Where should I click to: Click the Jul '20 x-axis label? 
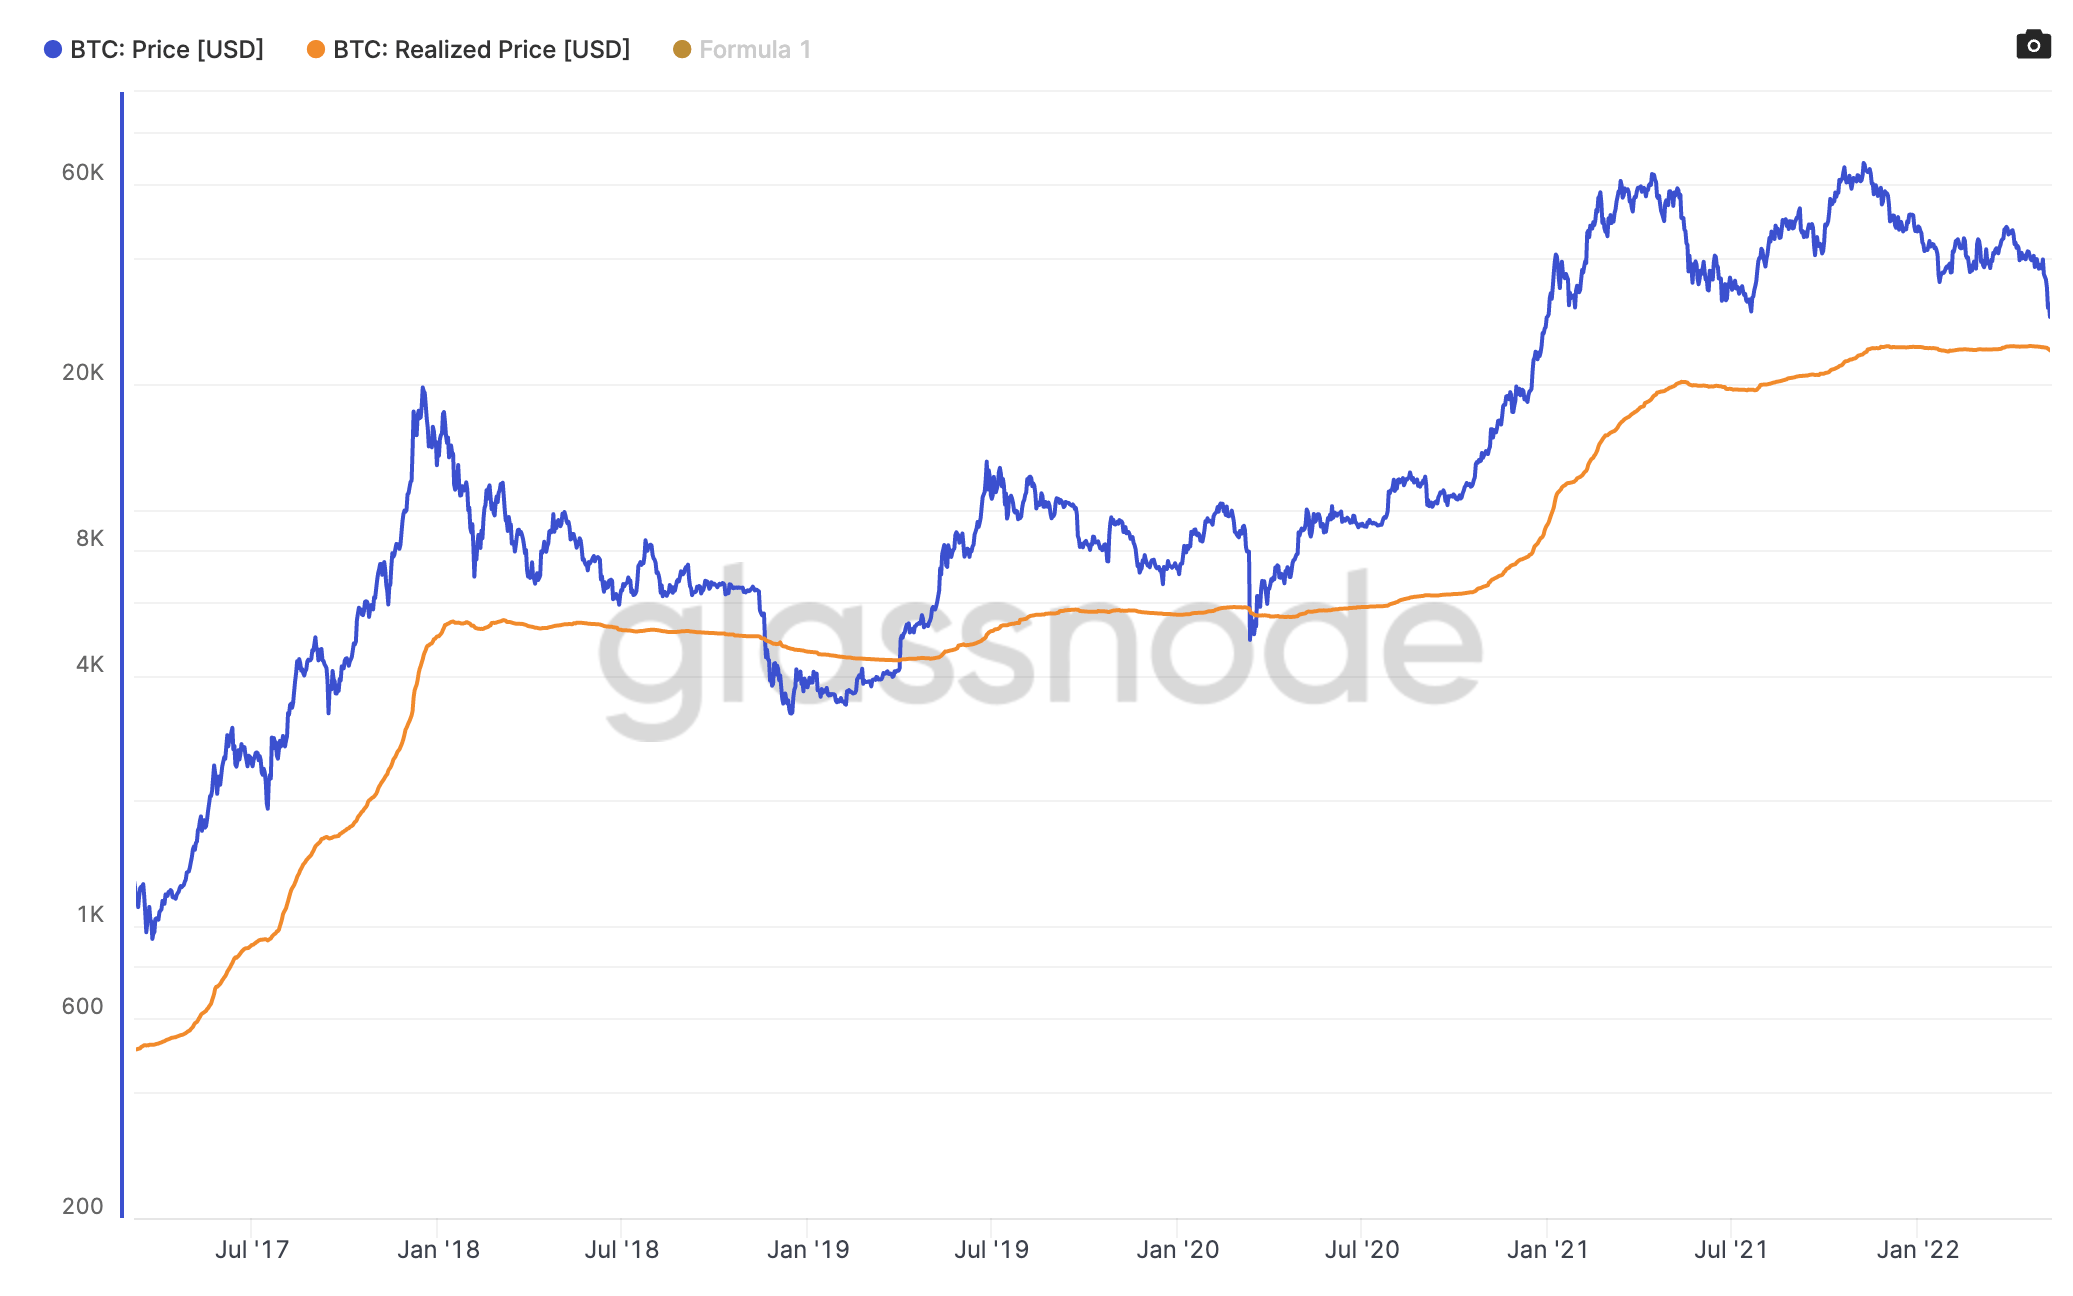(x=1361, y=1249)
